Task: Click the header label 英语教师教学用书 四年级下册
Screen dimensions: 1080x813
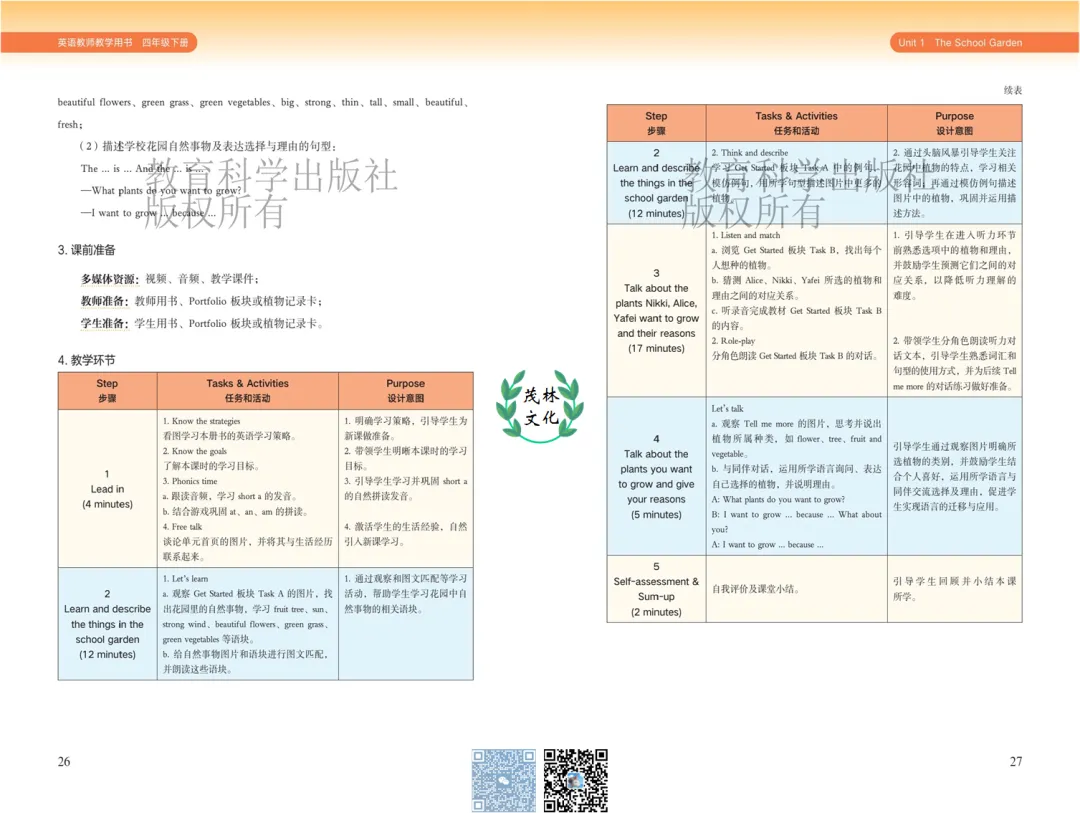Action: coord(123,43)
